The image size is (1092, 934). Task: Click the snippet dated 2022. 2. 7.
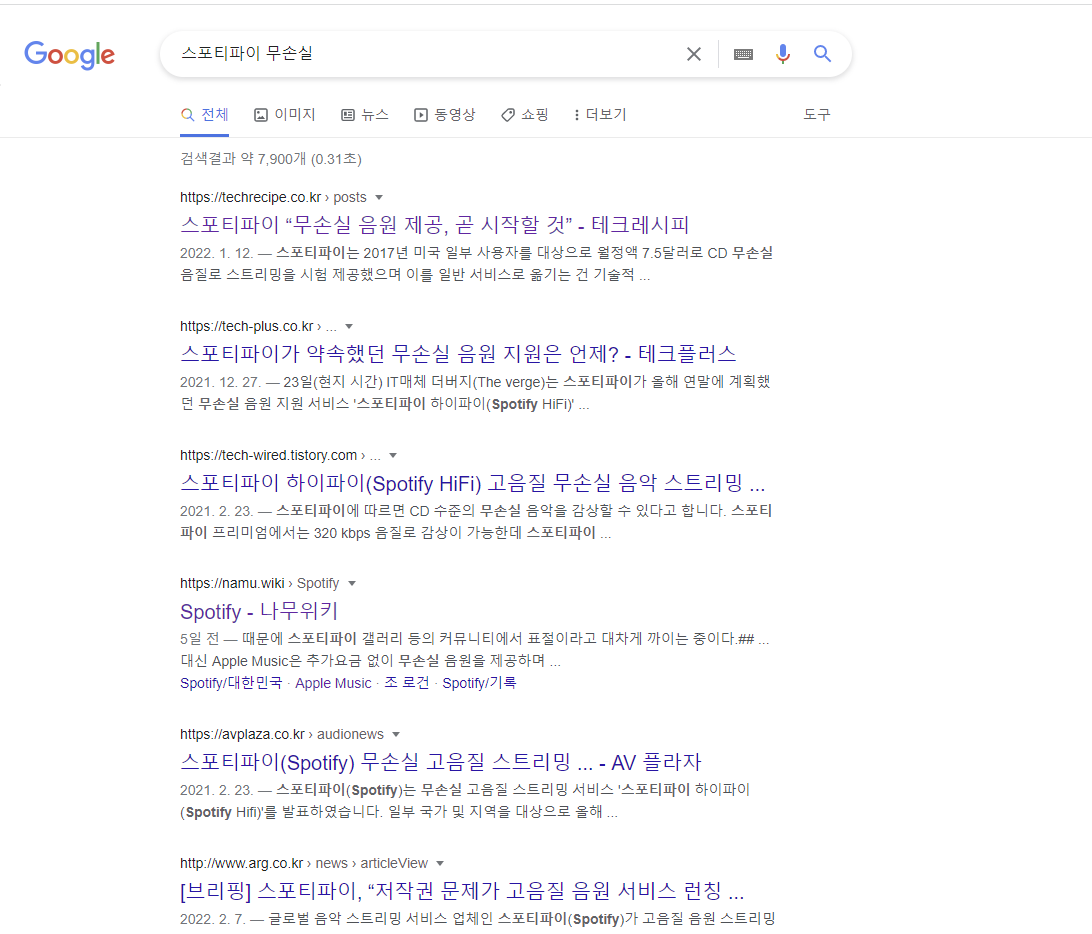[478, 919]
